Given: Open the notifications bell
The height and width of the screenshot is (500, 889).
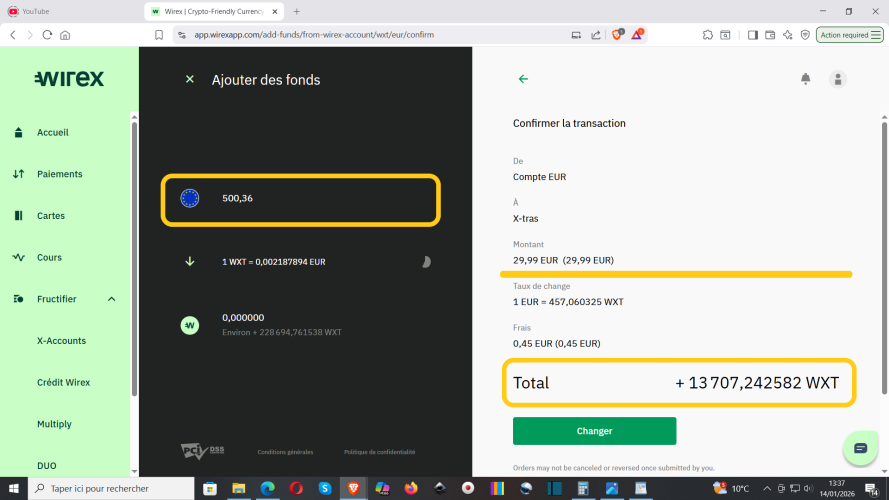Looking at the screenshot, I should (x=805, y=79).
